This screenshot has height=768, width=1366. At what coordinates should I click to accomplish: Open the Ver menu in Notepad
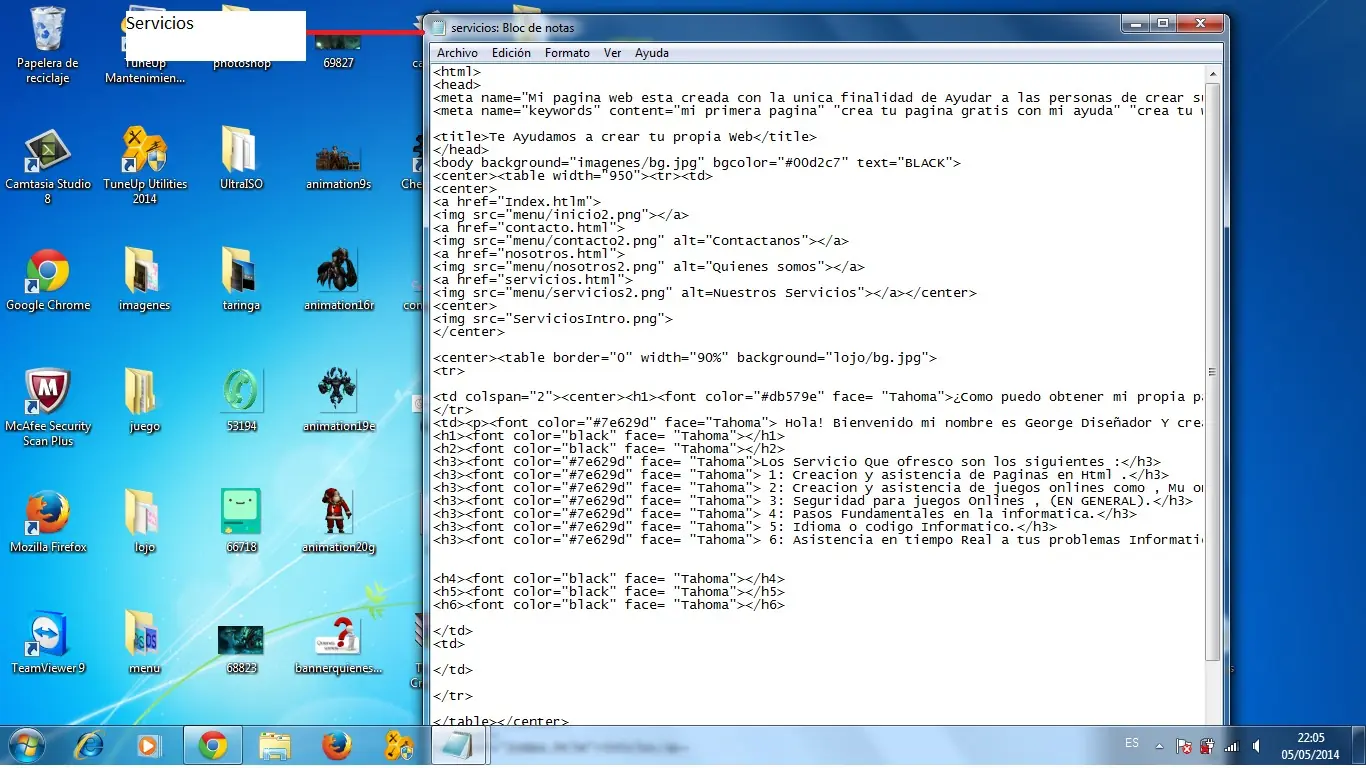tap(612, 53)
